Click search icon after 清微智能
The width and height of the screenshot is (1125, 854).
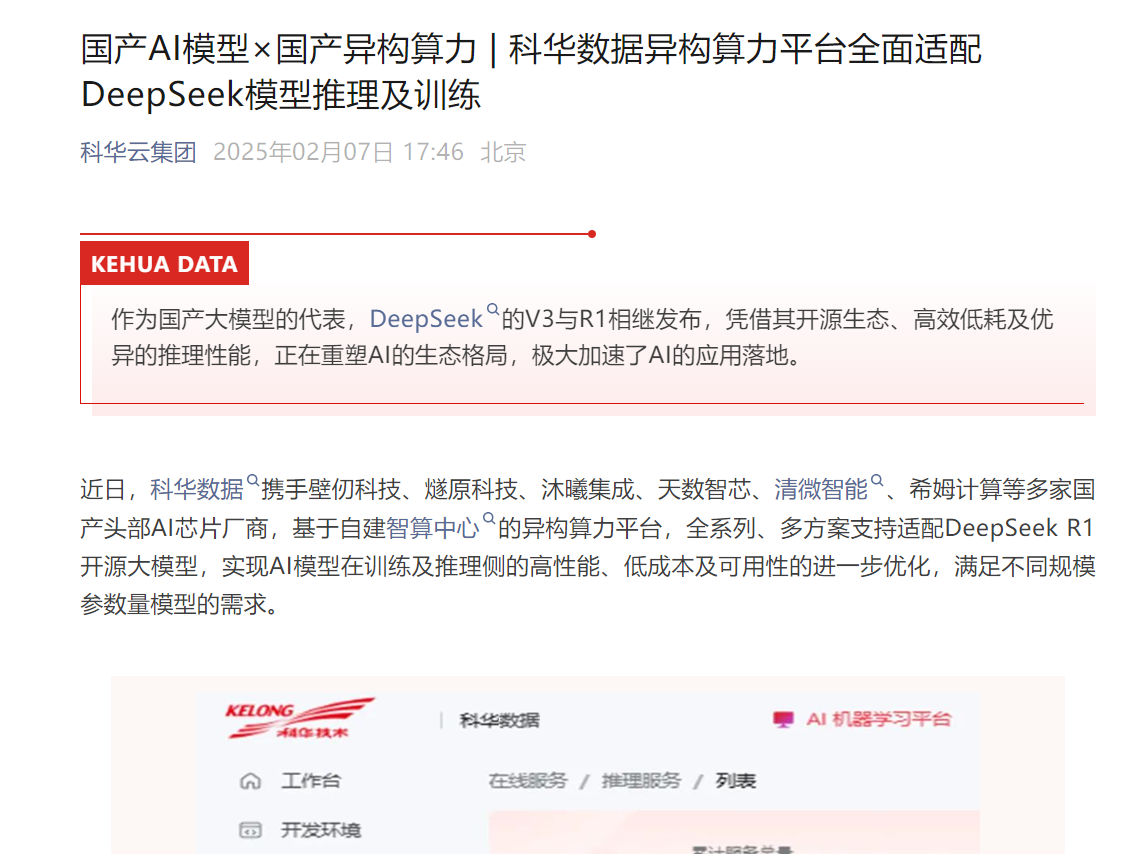tap(877, 480)
